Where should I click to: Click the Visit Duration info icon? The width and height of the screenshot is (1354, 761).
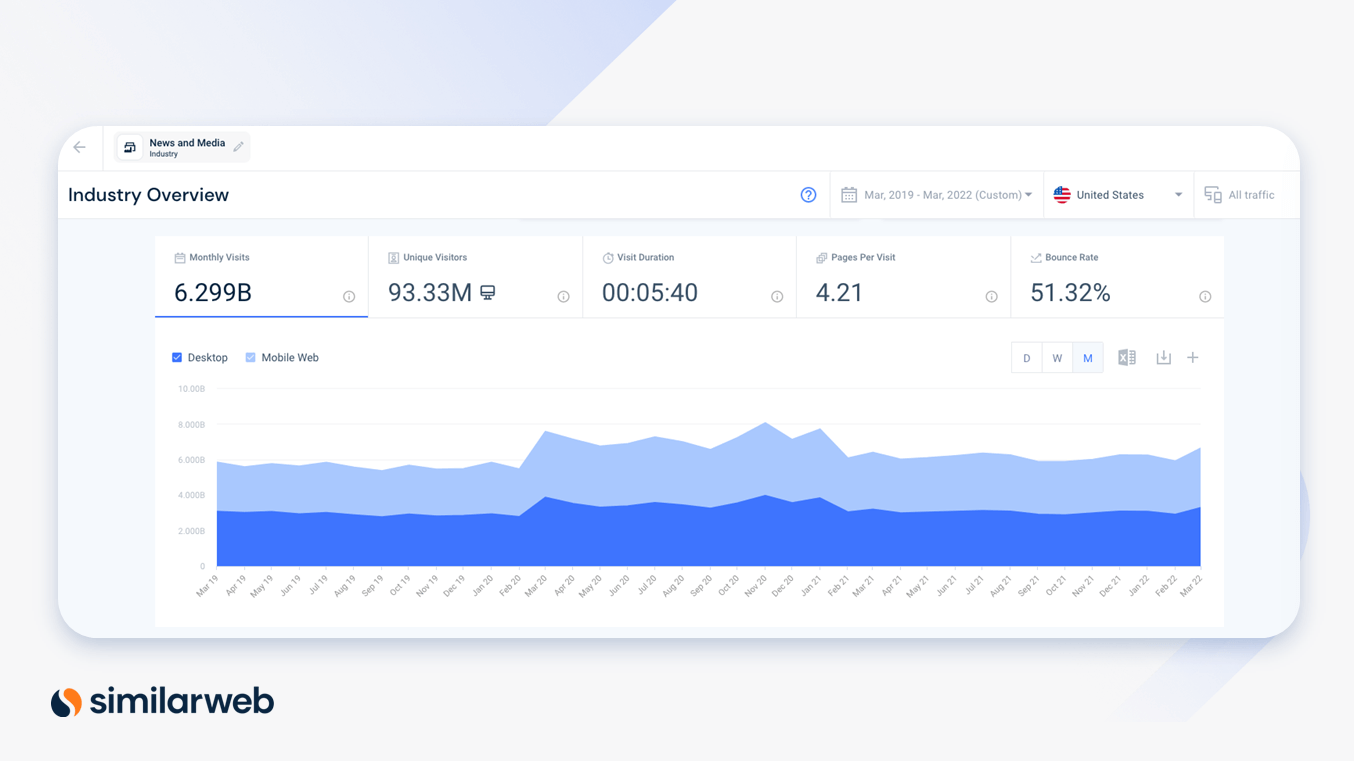[776, 296]
